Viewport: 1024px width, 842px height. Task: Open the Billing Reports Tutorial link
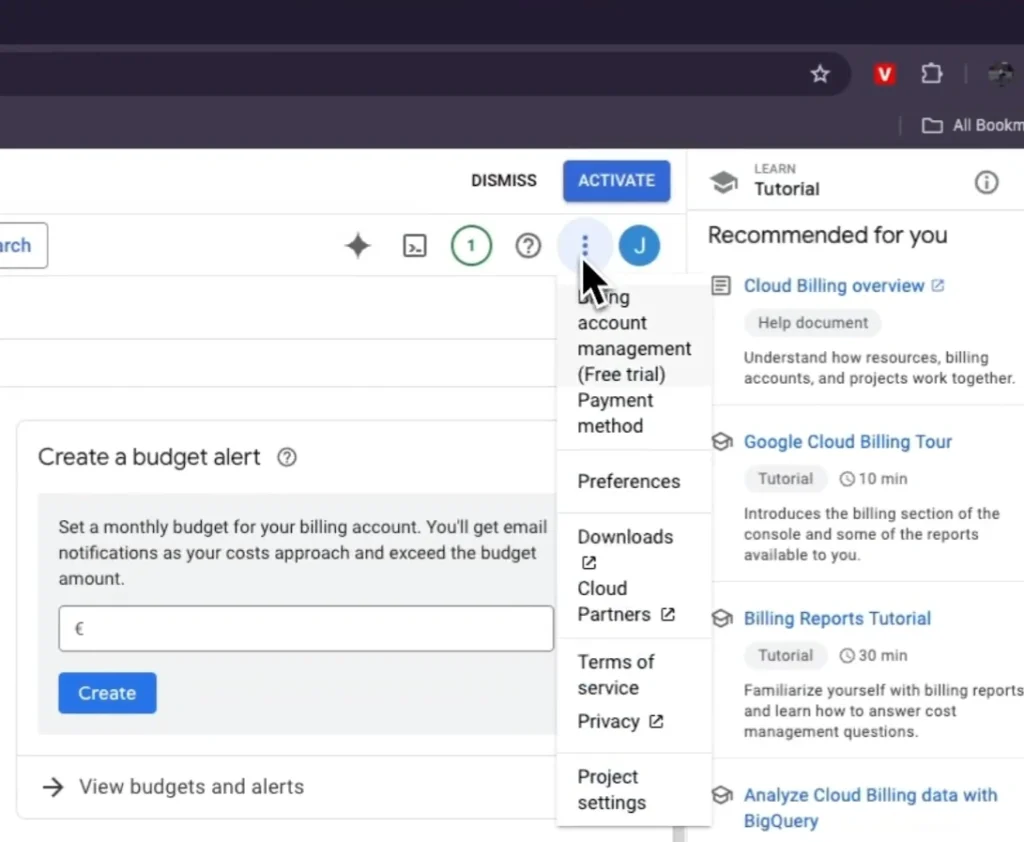click(x=837, y=618)
